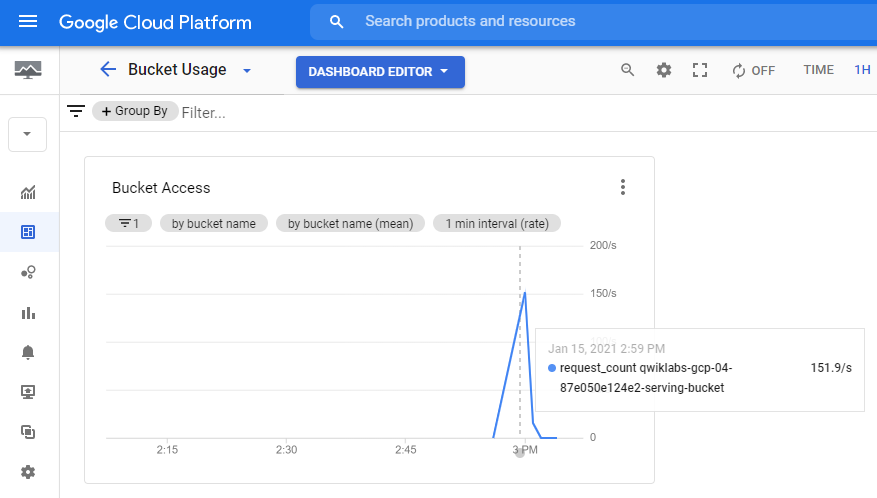Open Groups stacked squares sidebar icon
877x498 pixels.
(28, 432)
